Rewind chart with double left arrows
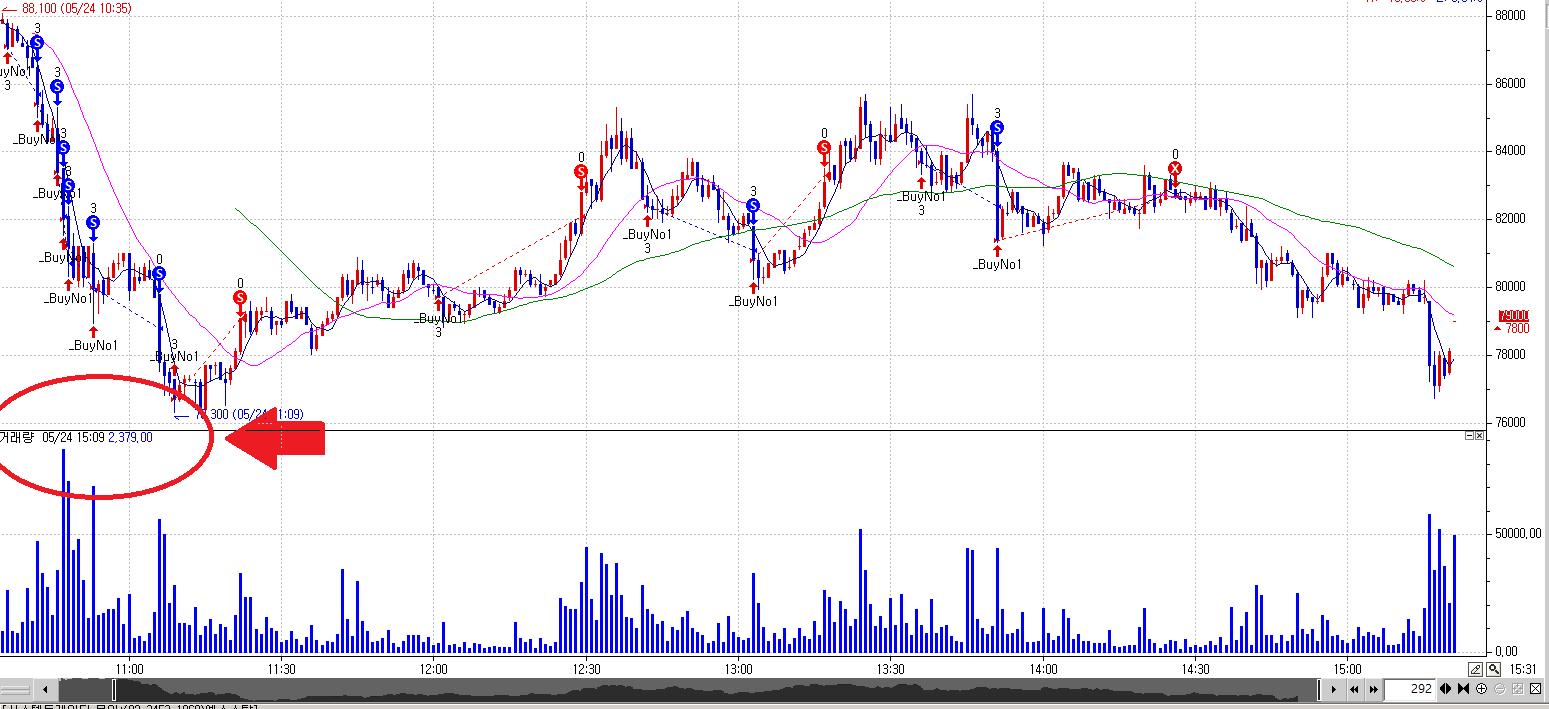Screen dimensions: 1549x709 click(x=1353, y=689)
